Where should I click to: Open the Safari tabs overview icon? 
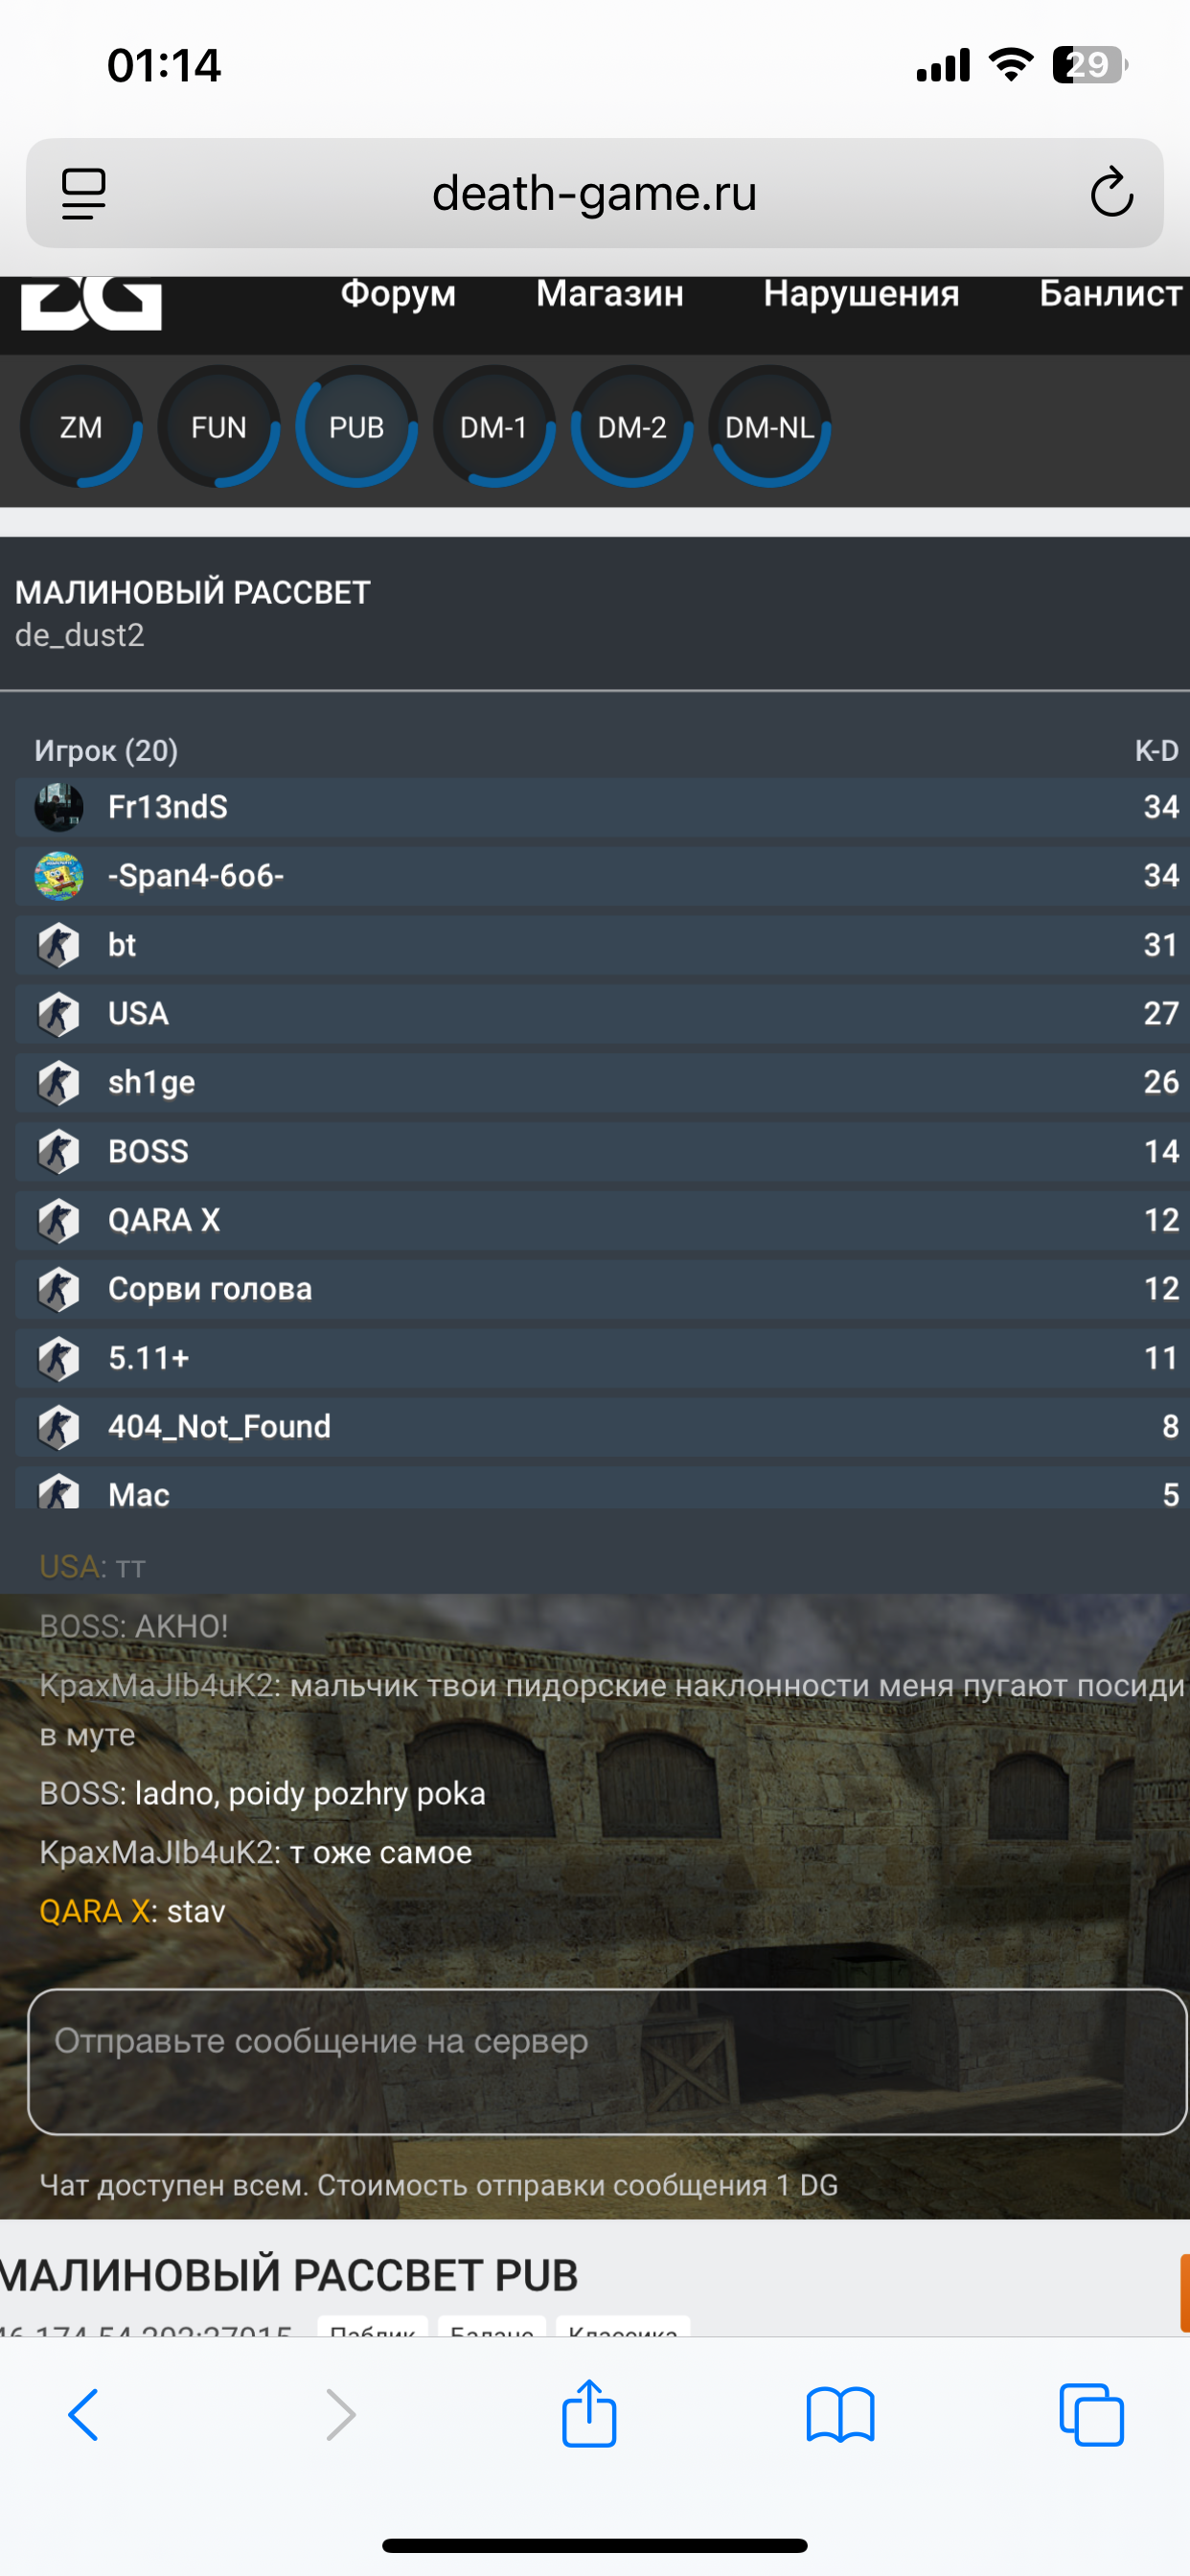(x=1091, y=2415)
